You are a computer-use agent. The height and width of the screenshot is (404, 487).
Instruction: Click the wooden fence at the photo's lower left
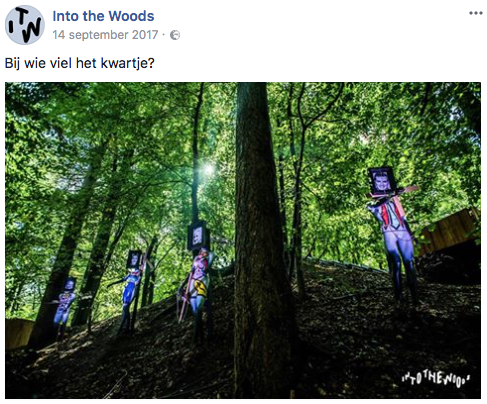tap(18, 333)
